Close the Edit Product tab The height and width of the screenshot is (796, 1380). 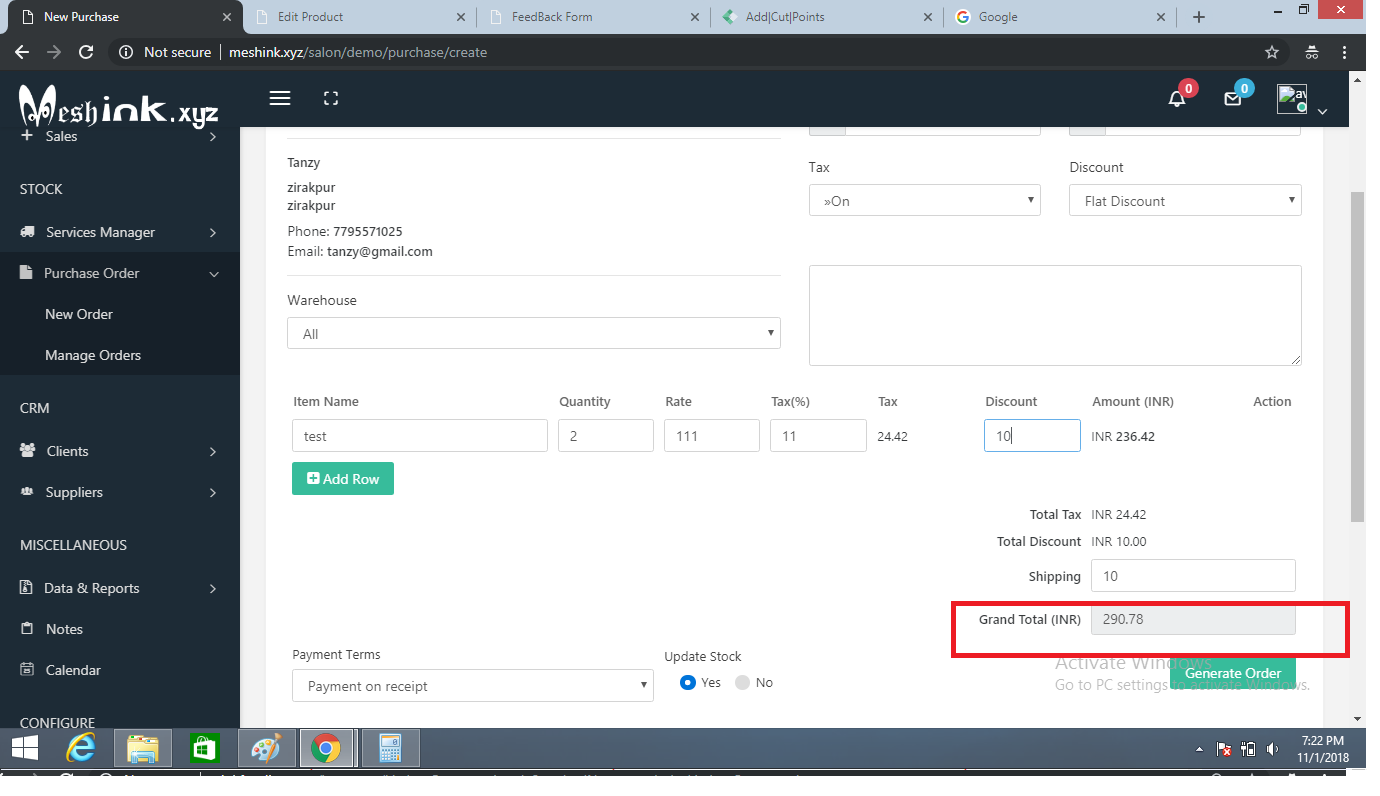tap(460, 17)
